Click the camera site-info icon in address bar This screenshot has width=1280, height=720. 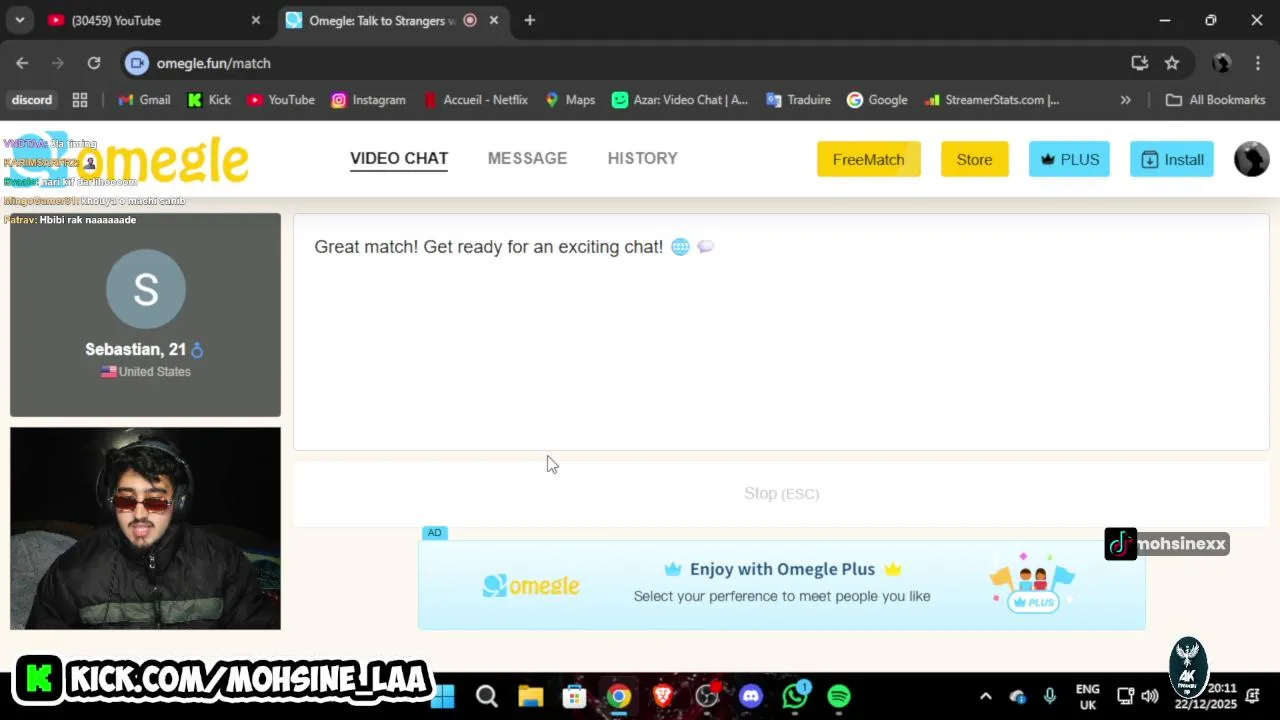[x=137, y=63]
